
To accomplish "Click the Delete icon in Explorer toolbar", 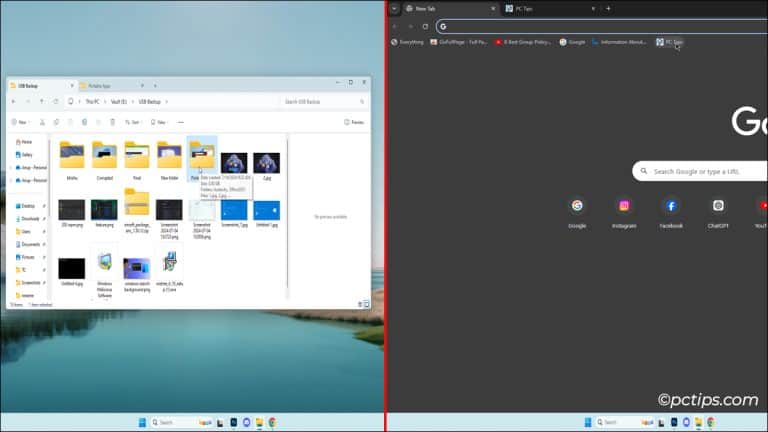I will pos(112,122).
